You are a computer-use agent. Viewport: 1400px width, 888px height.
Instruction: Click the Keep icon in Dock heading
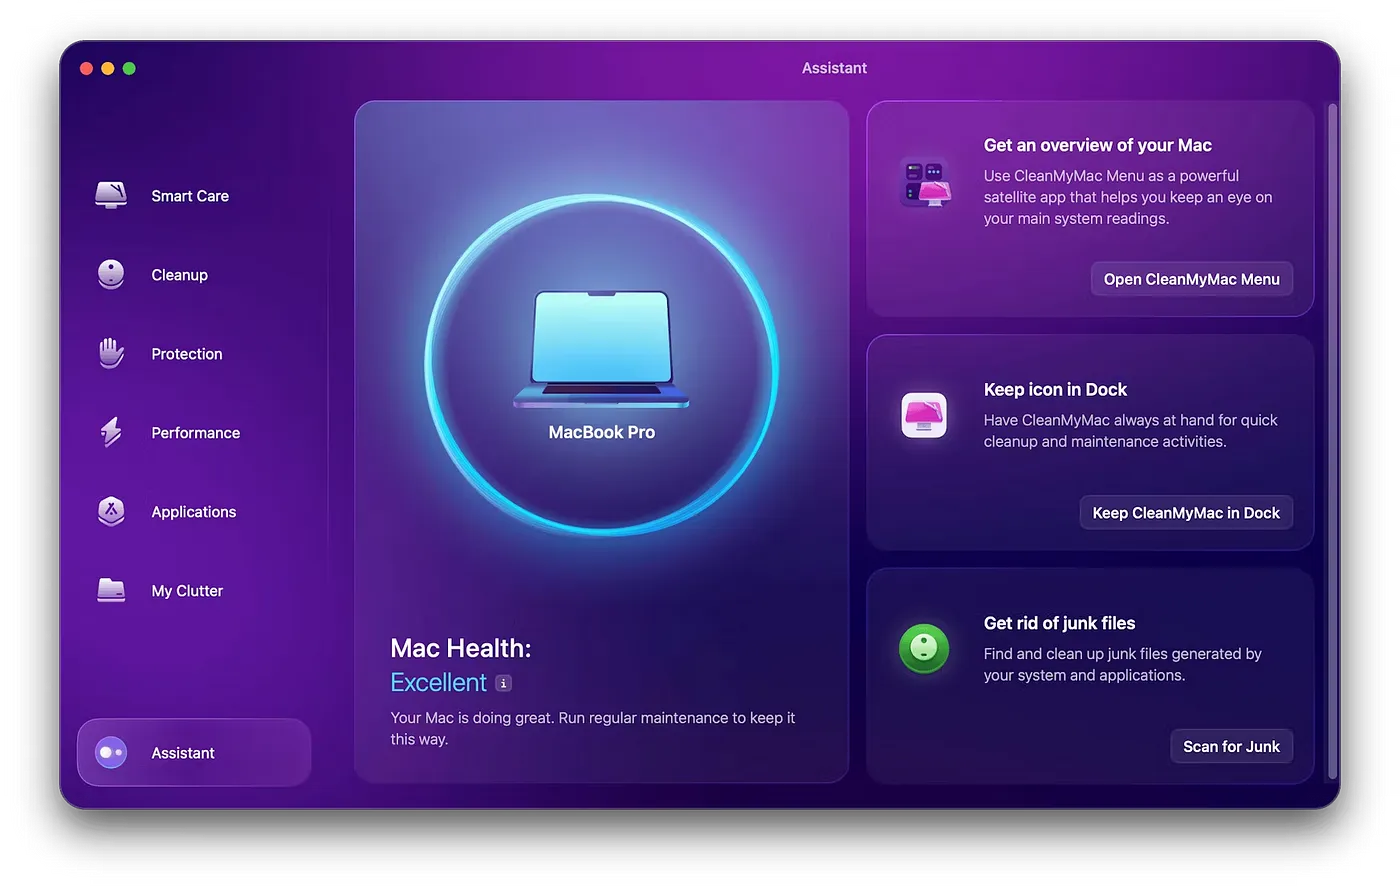click(1055, 390)
